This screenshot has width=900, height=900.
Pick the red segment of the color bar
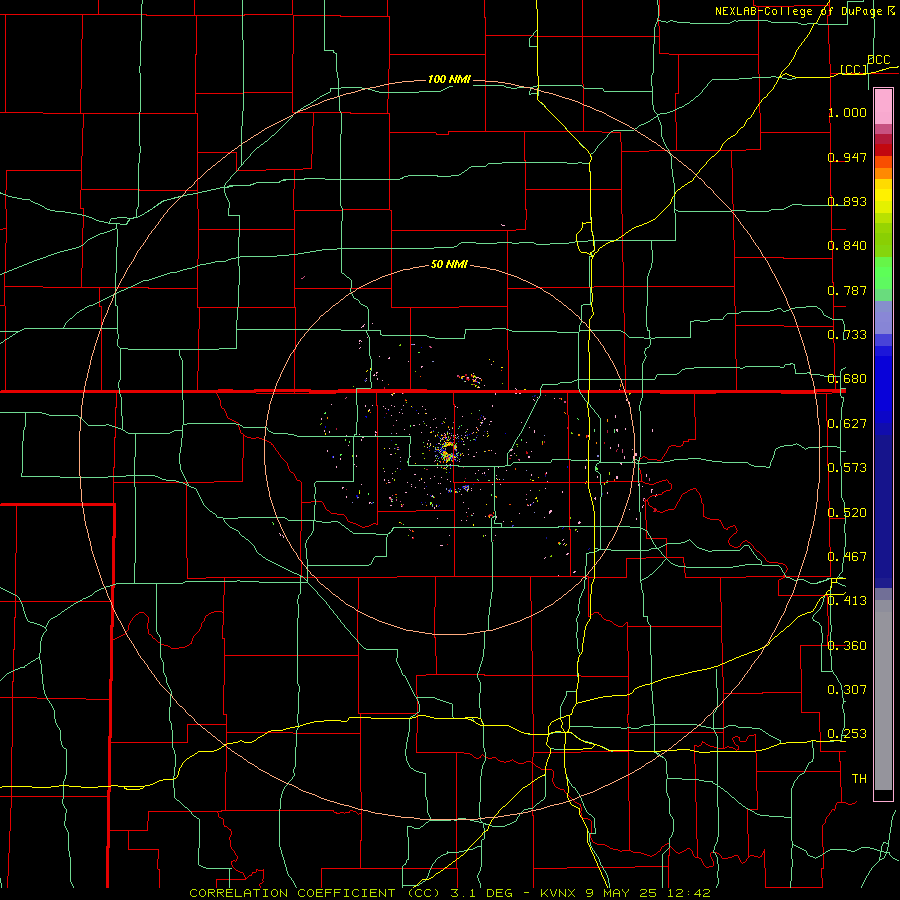click(x=883, y=150)
